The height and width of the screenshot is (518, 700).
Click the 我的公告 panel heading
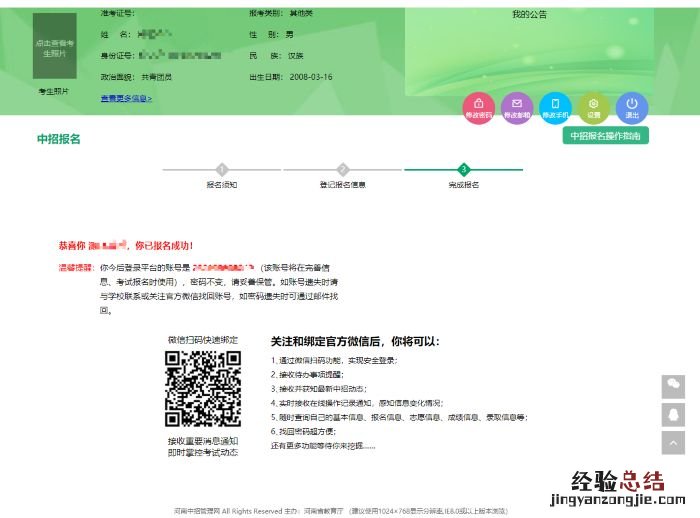(529, 15)
